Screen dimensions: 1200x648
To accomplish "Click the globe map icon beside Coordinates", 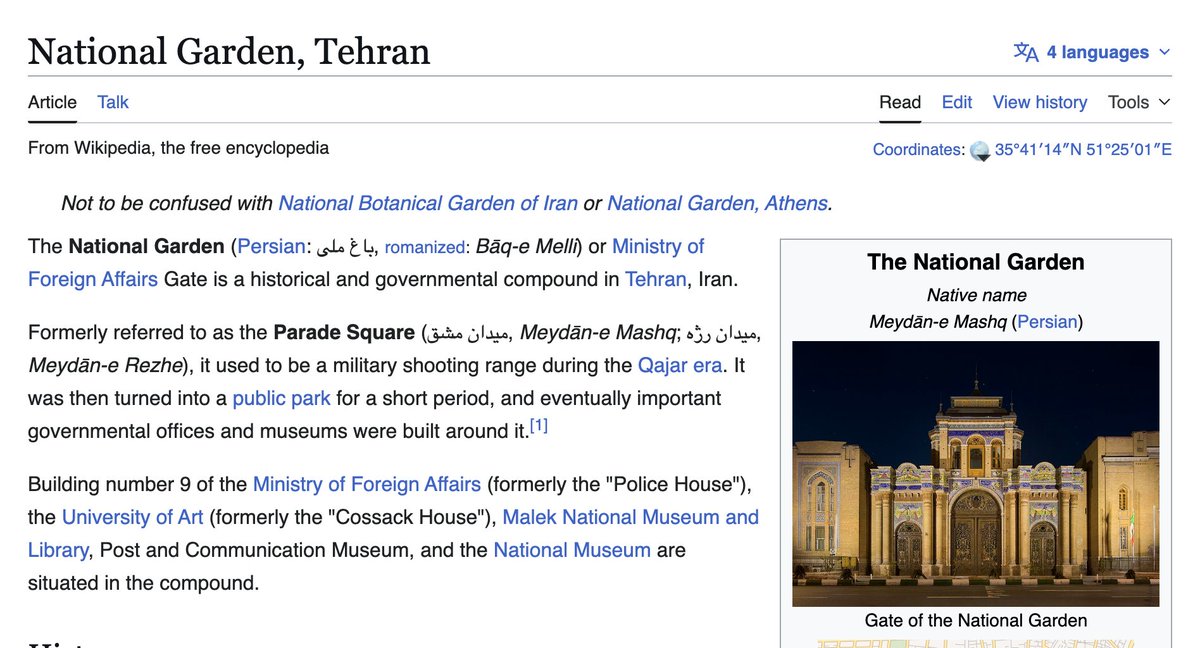I will click(980, 151).
